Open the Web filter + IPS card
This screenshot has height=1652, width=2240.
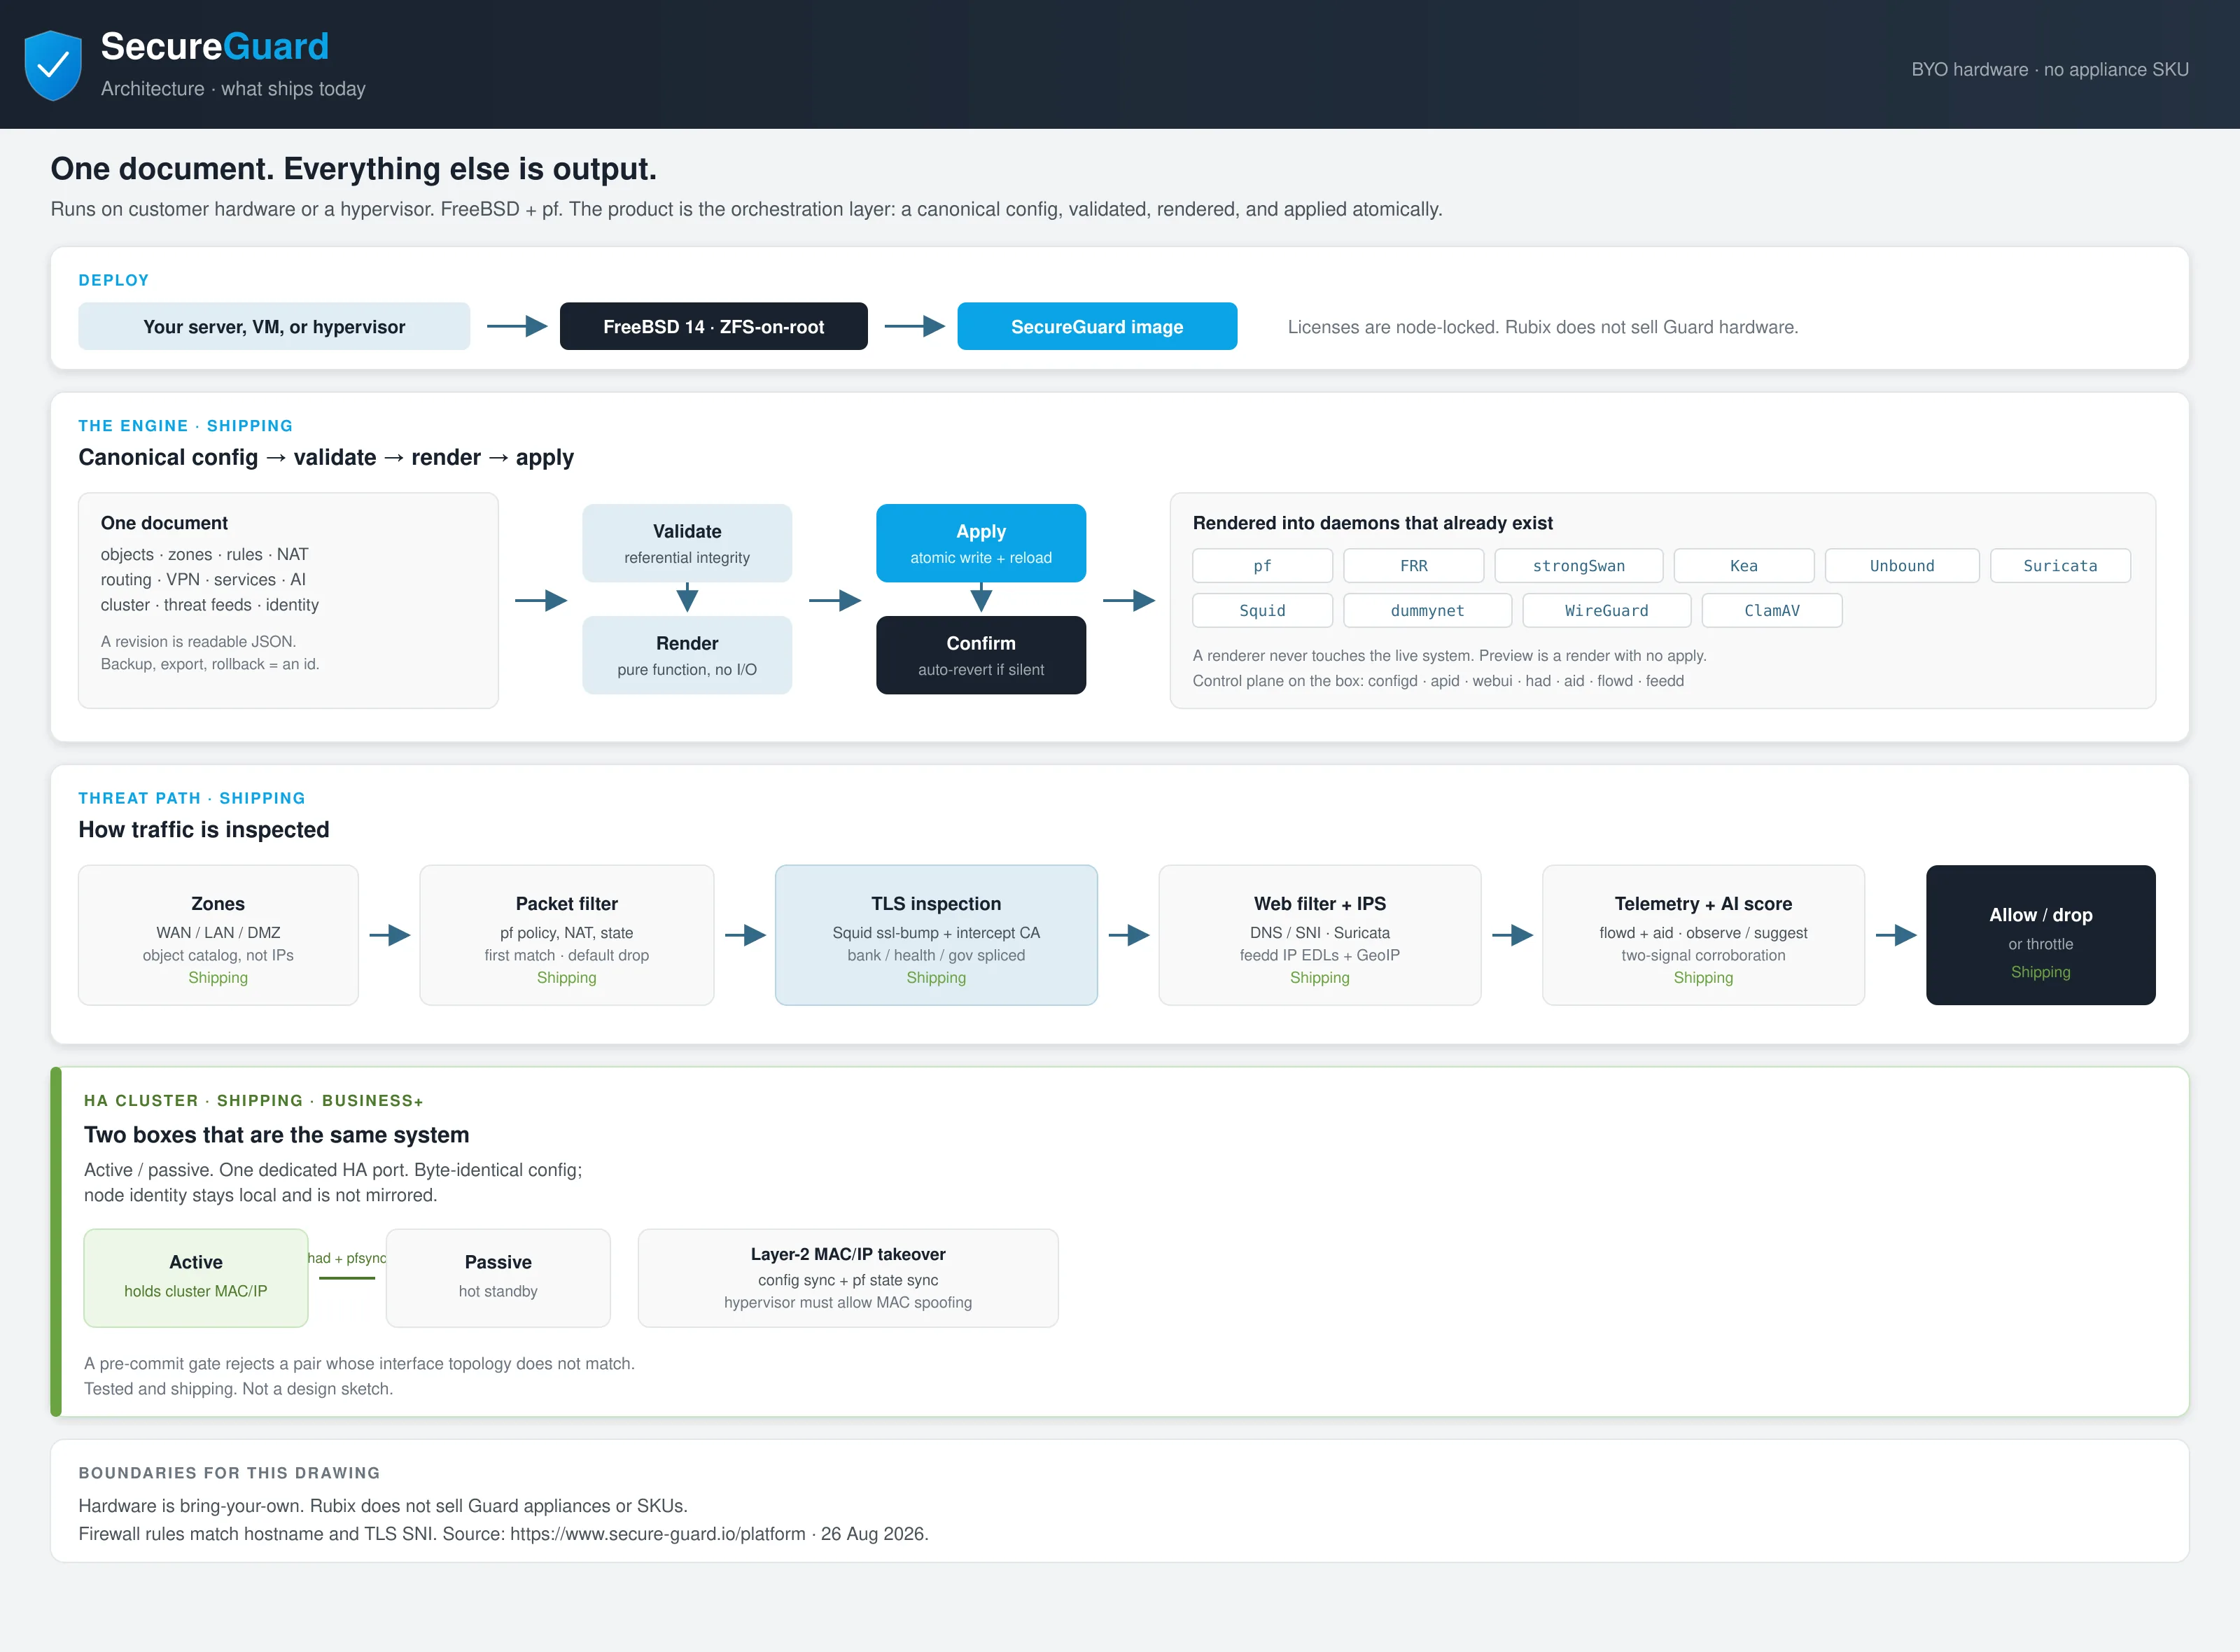pyautogui.click(x=1320, y=935)
